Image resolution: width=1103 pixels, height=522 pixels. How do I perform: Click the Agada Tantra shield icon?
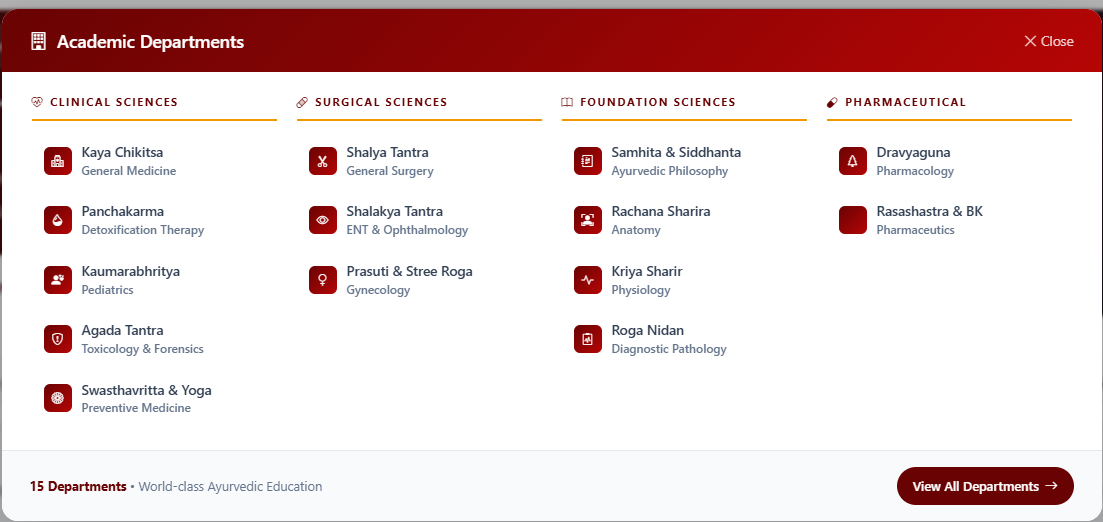(57, 339)
